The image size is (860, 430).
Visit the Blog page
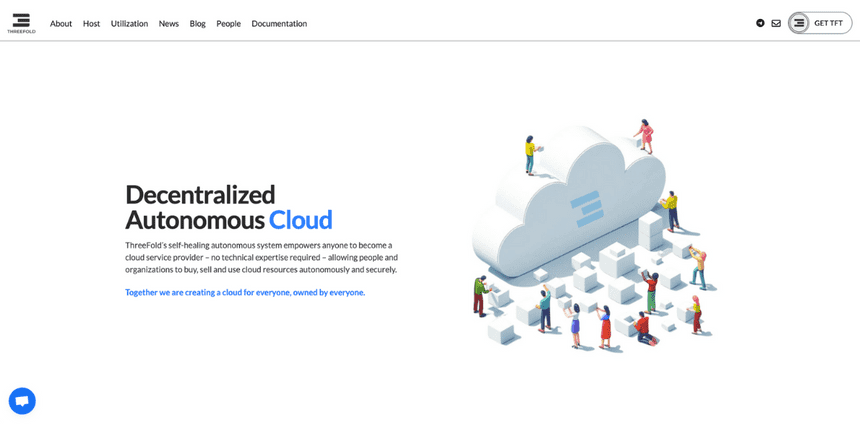[197, 24]
